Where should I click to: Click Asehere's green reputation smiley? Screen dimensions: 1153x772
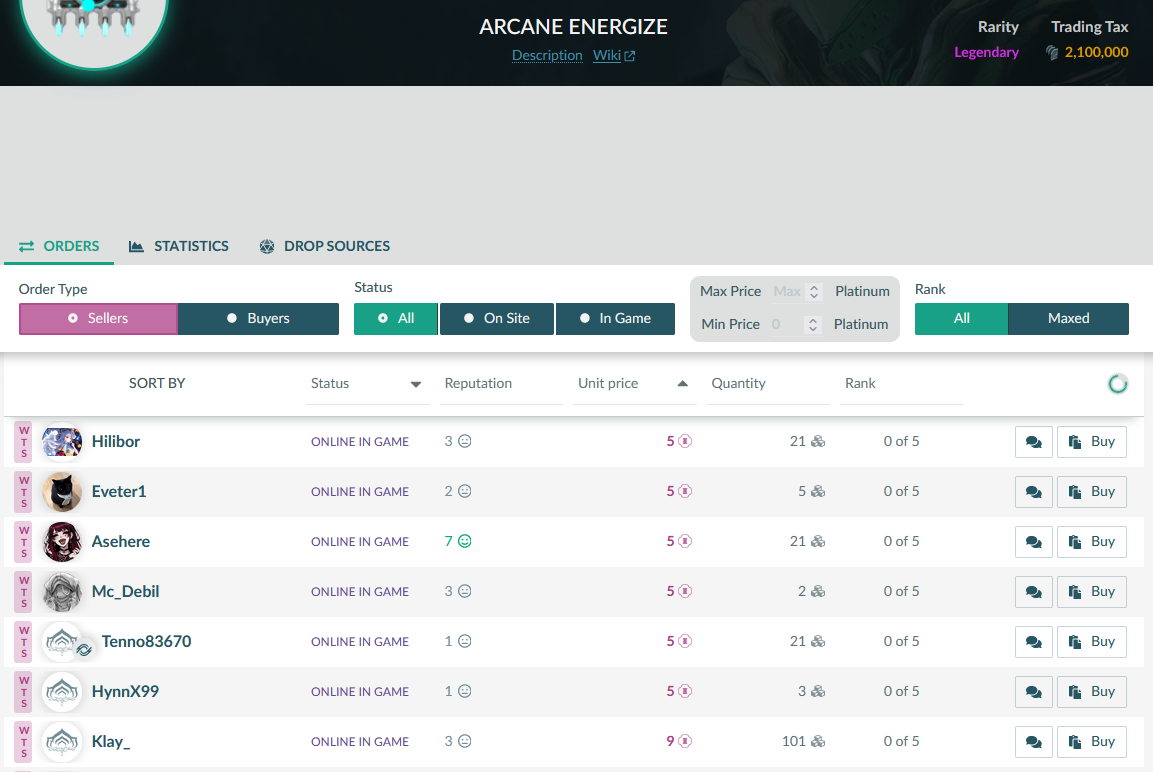pyautogui.click(x=465, y=541)
